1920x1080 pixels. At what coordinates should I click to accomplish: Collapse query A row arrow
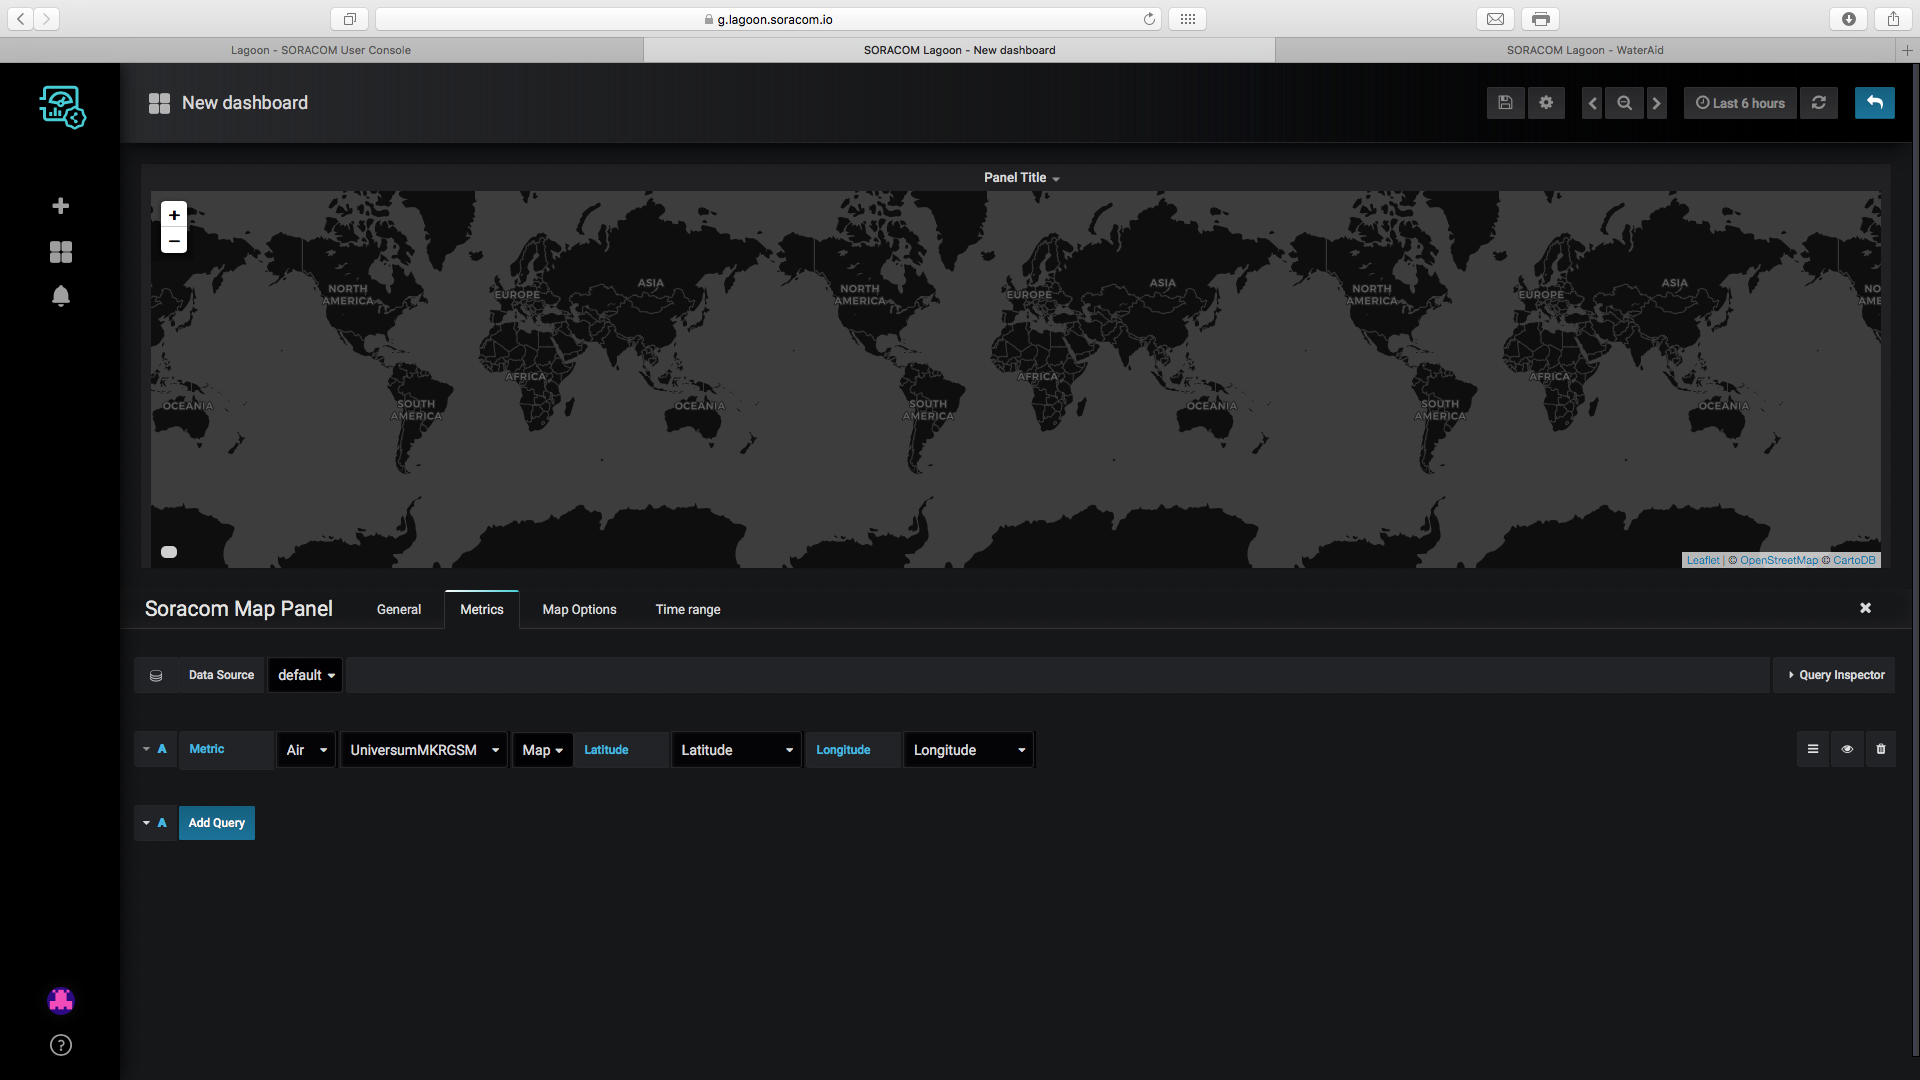[x=147, y=749]
